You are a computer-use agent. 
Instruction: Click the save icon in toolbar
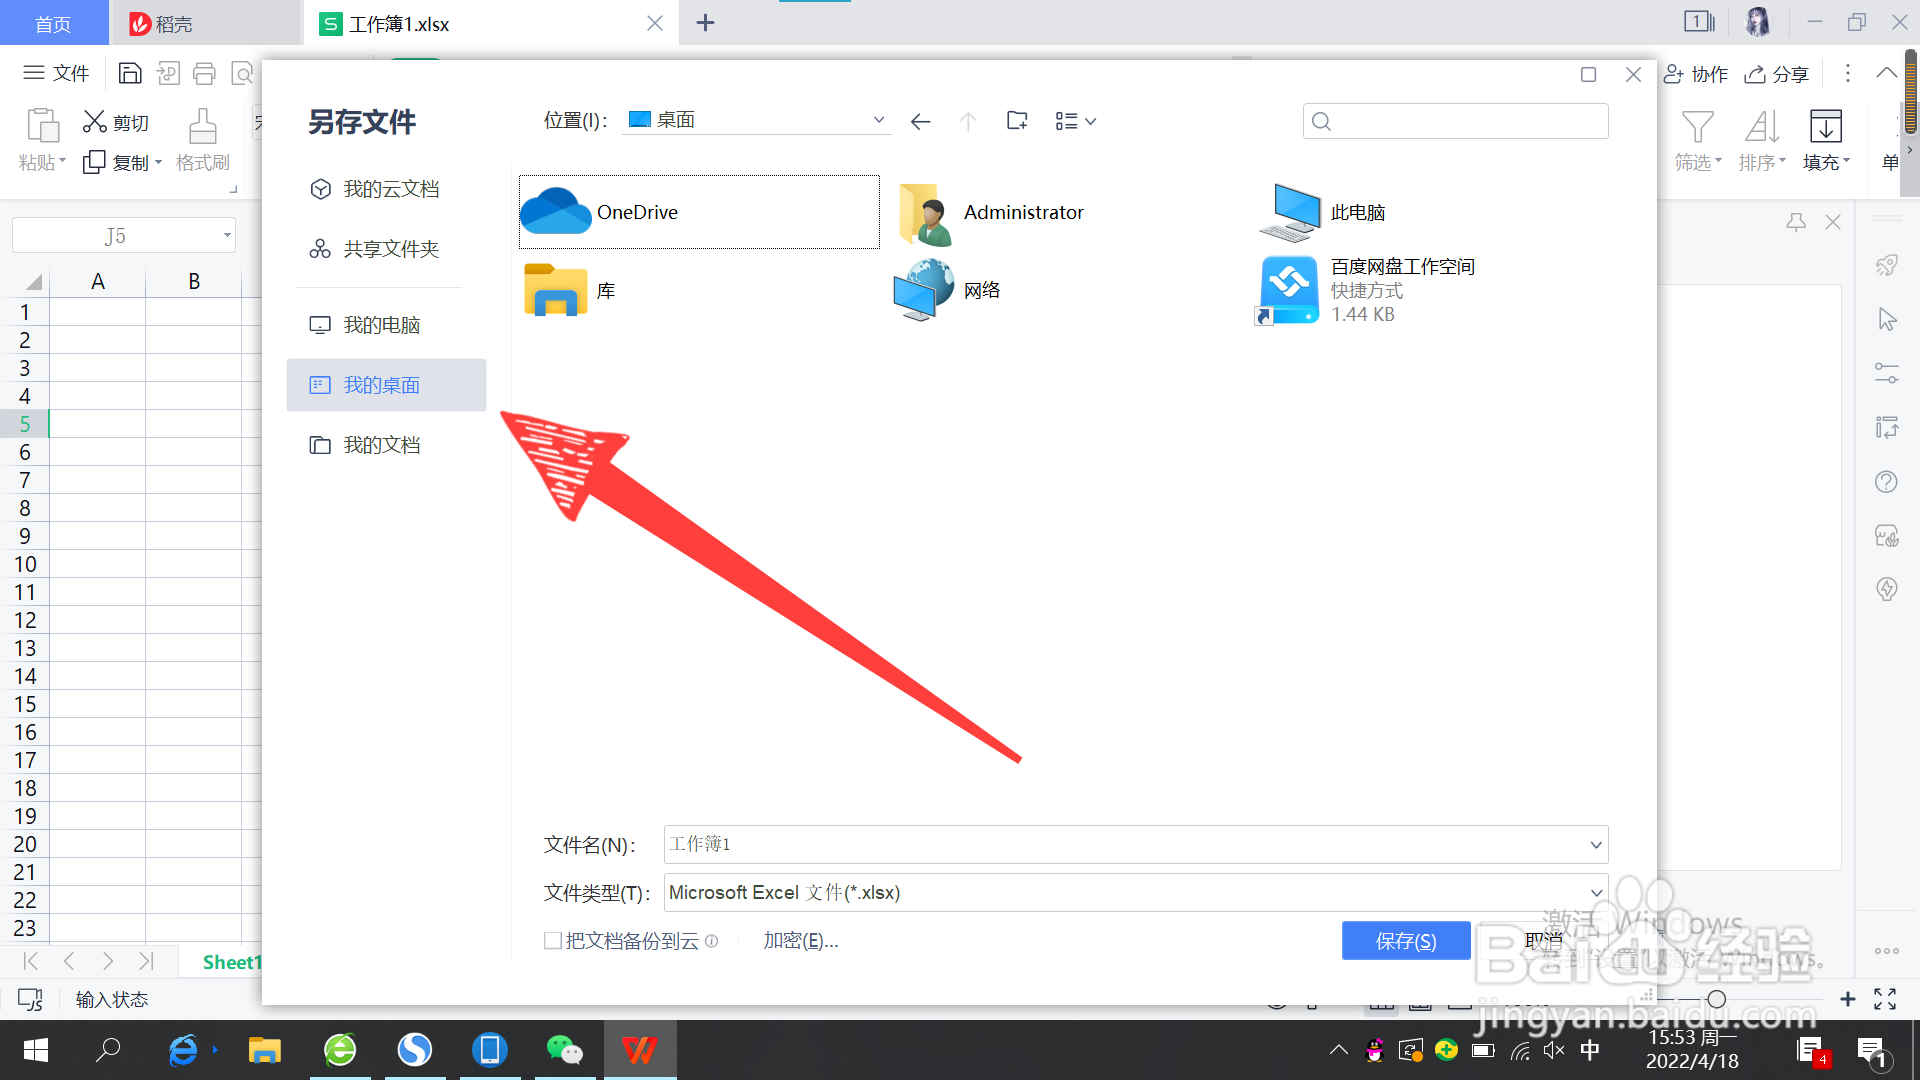pos(130,73)
